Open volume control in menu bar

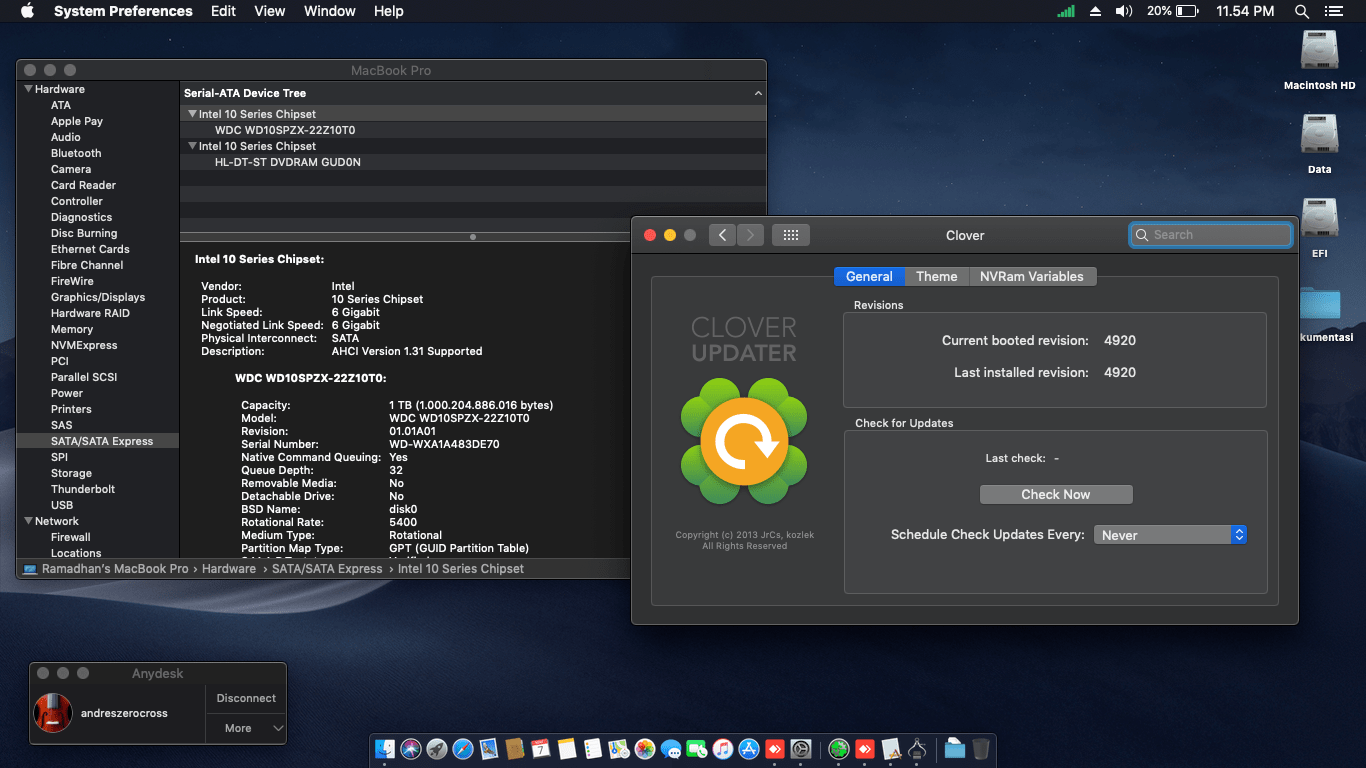click(1124, 11)
